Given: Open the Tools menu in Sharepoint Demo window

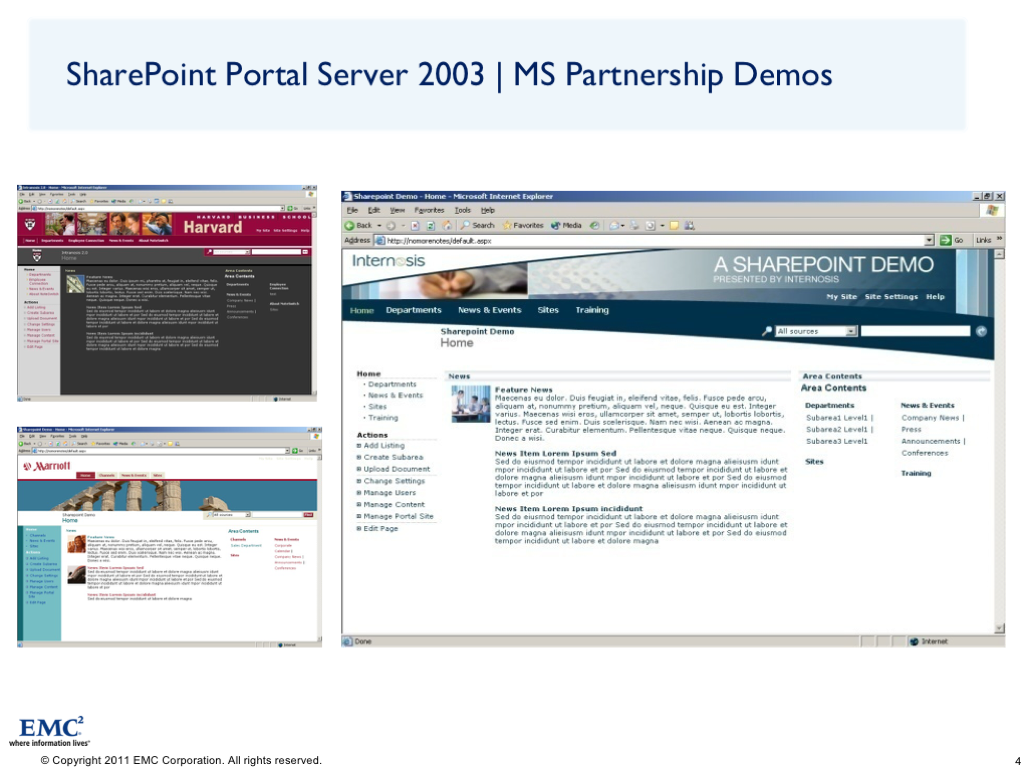Looking at the screenshot, I should tap(462, 210).
